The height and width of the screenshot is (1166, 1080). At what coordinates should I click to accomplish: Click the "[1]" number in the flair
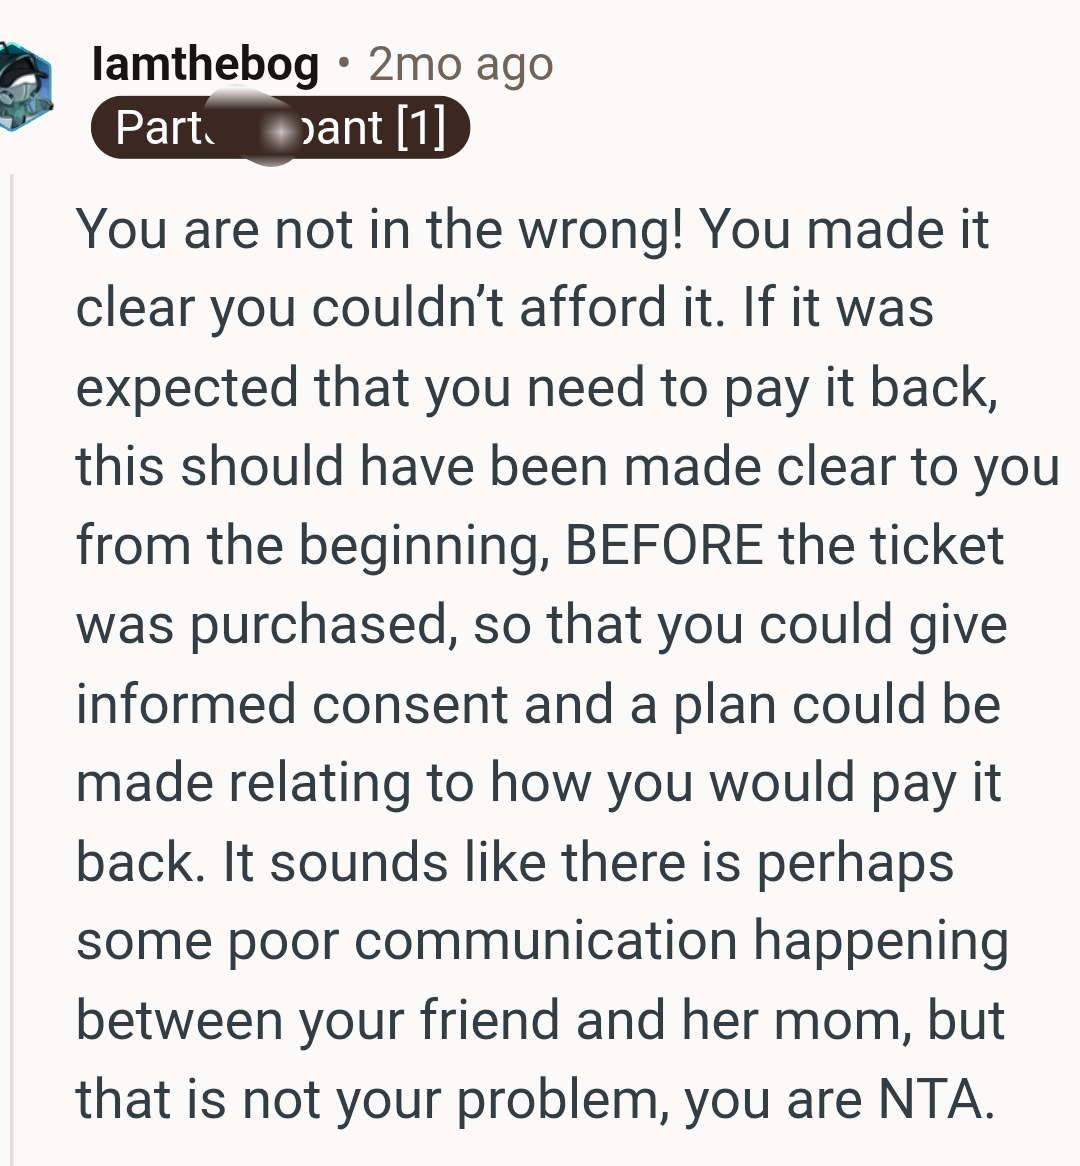click(421, 127)
